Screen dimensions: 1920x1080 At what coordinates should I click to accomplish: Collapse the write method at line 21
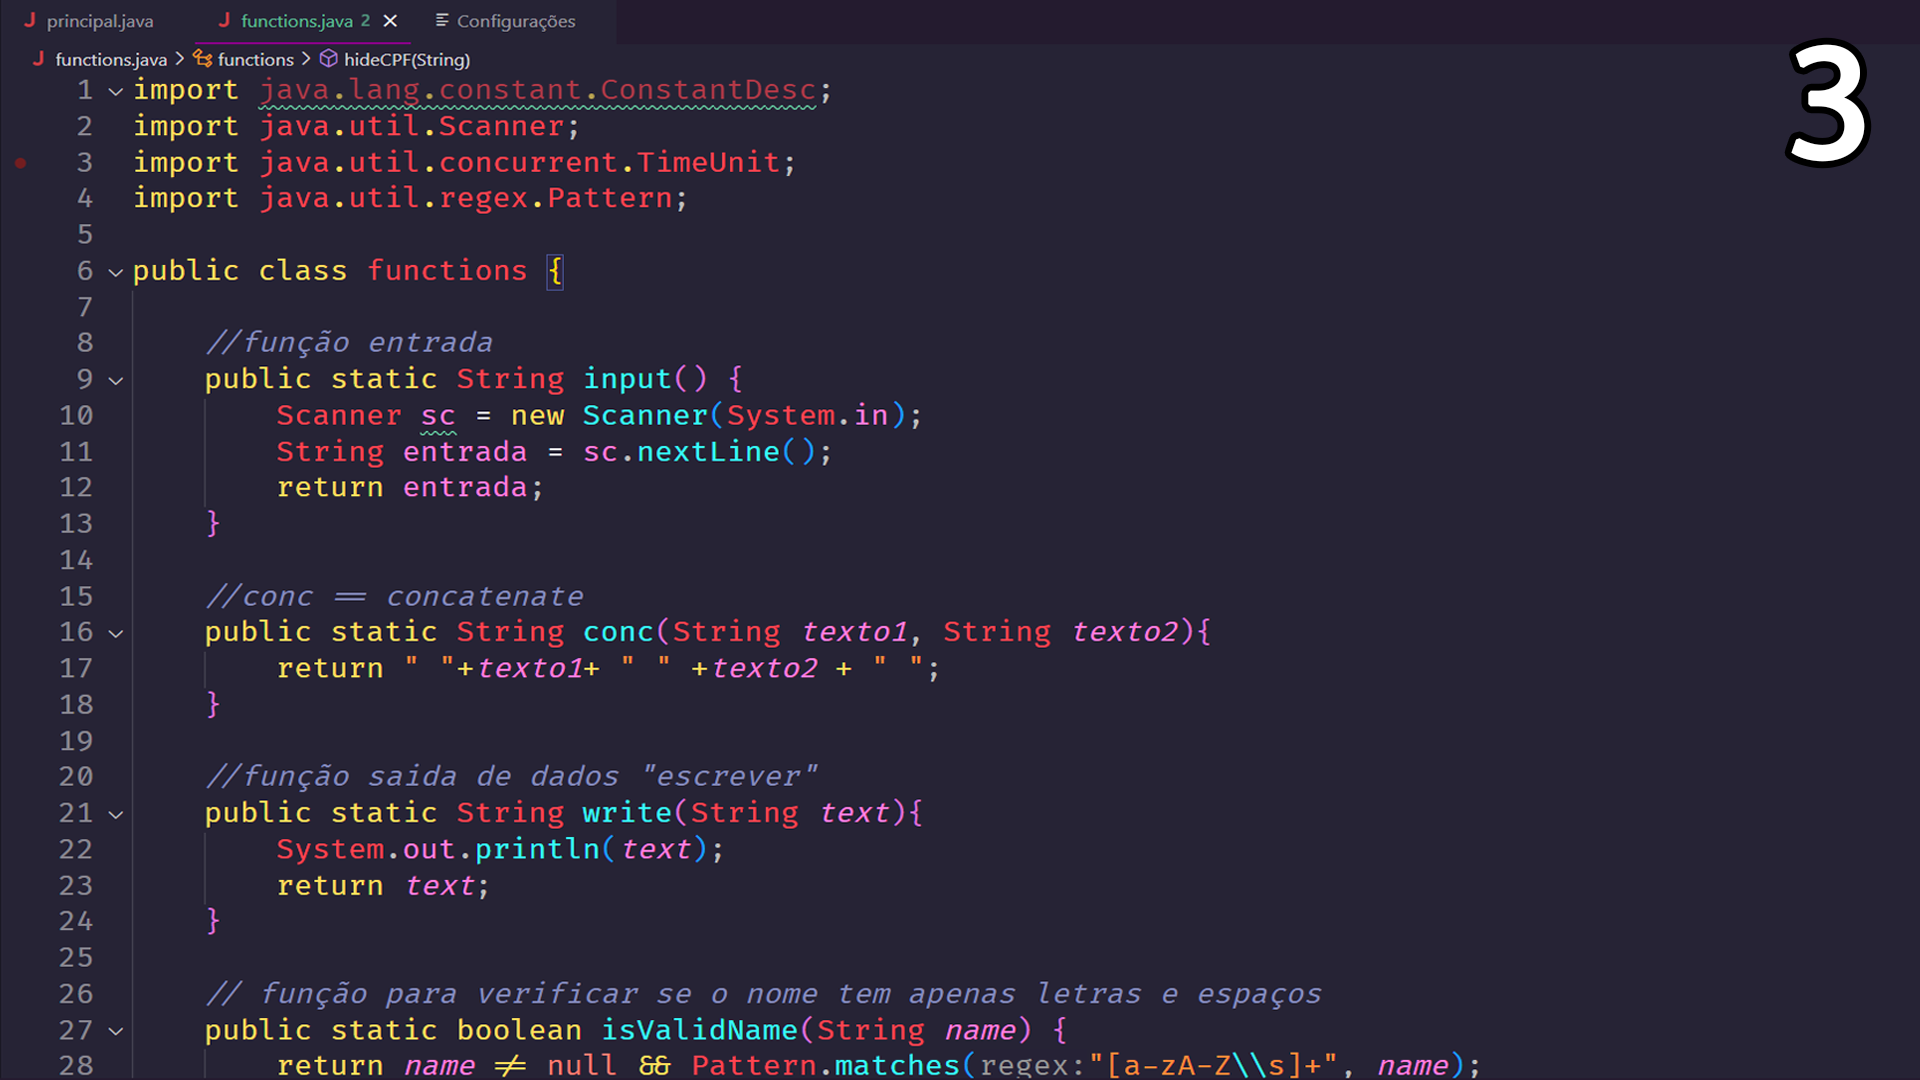coord(116,814)
